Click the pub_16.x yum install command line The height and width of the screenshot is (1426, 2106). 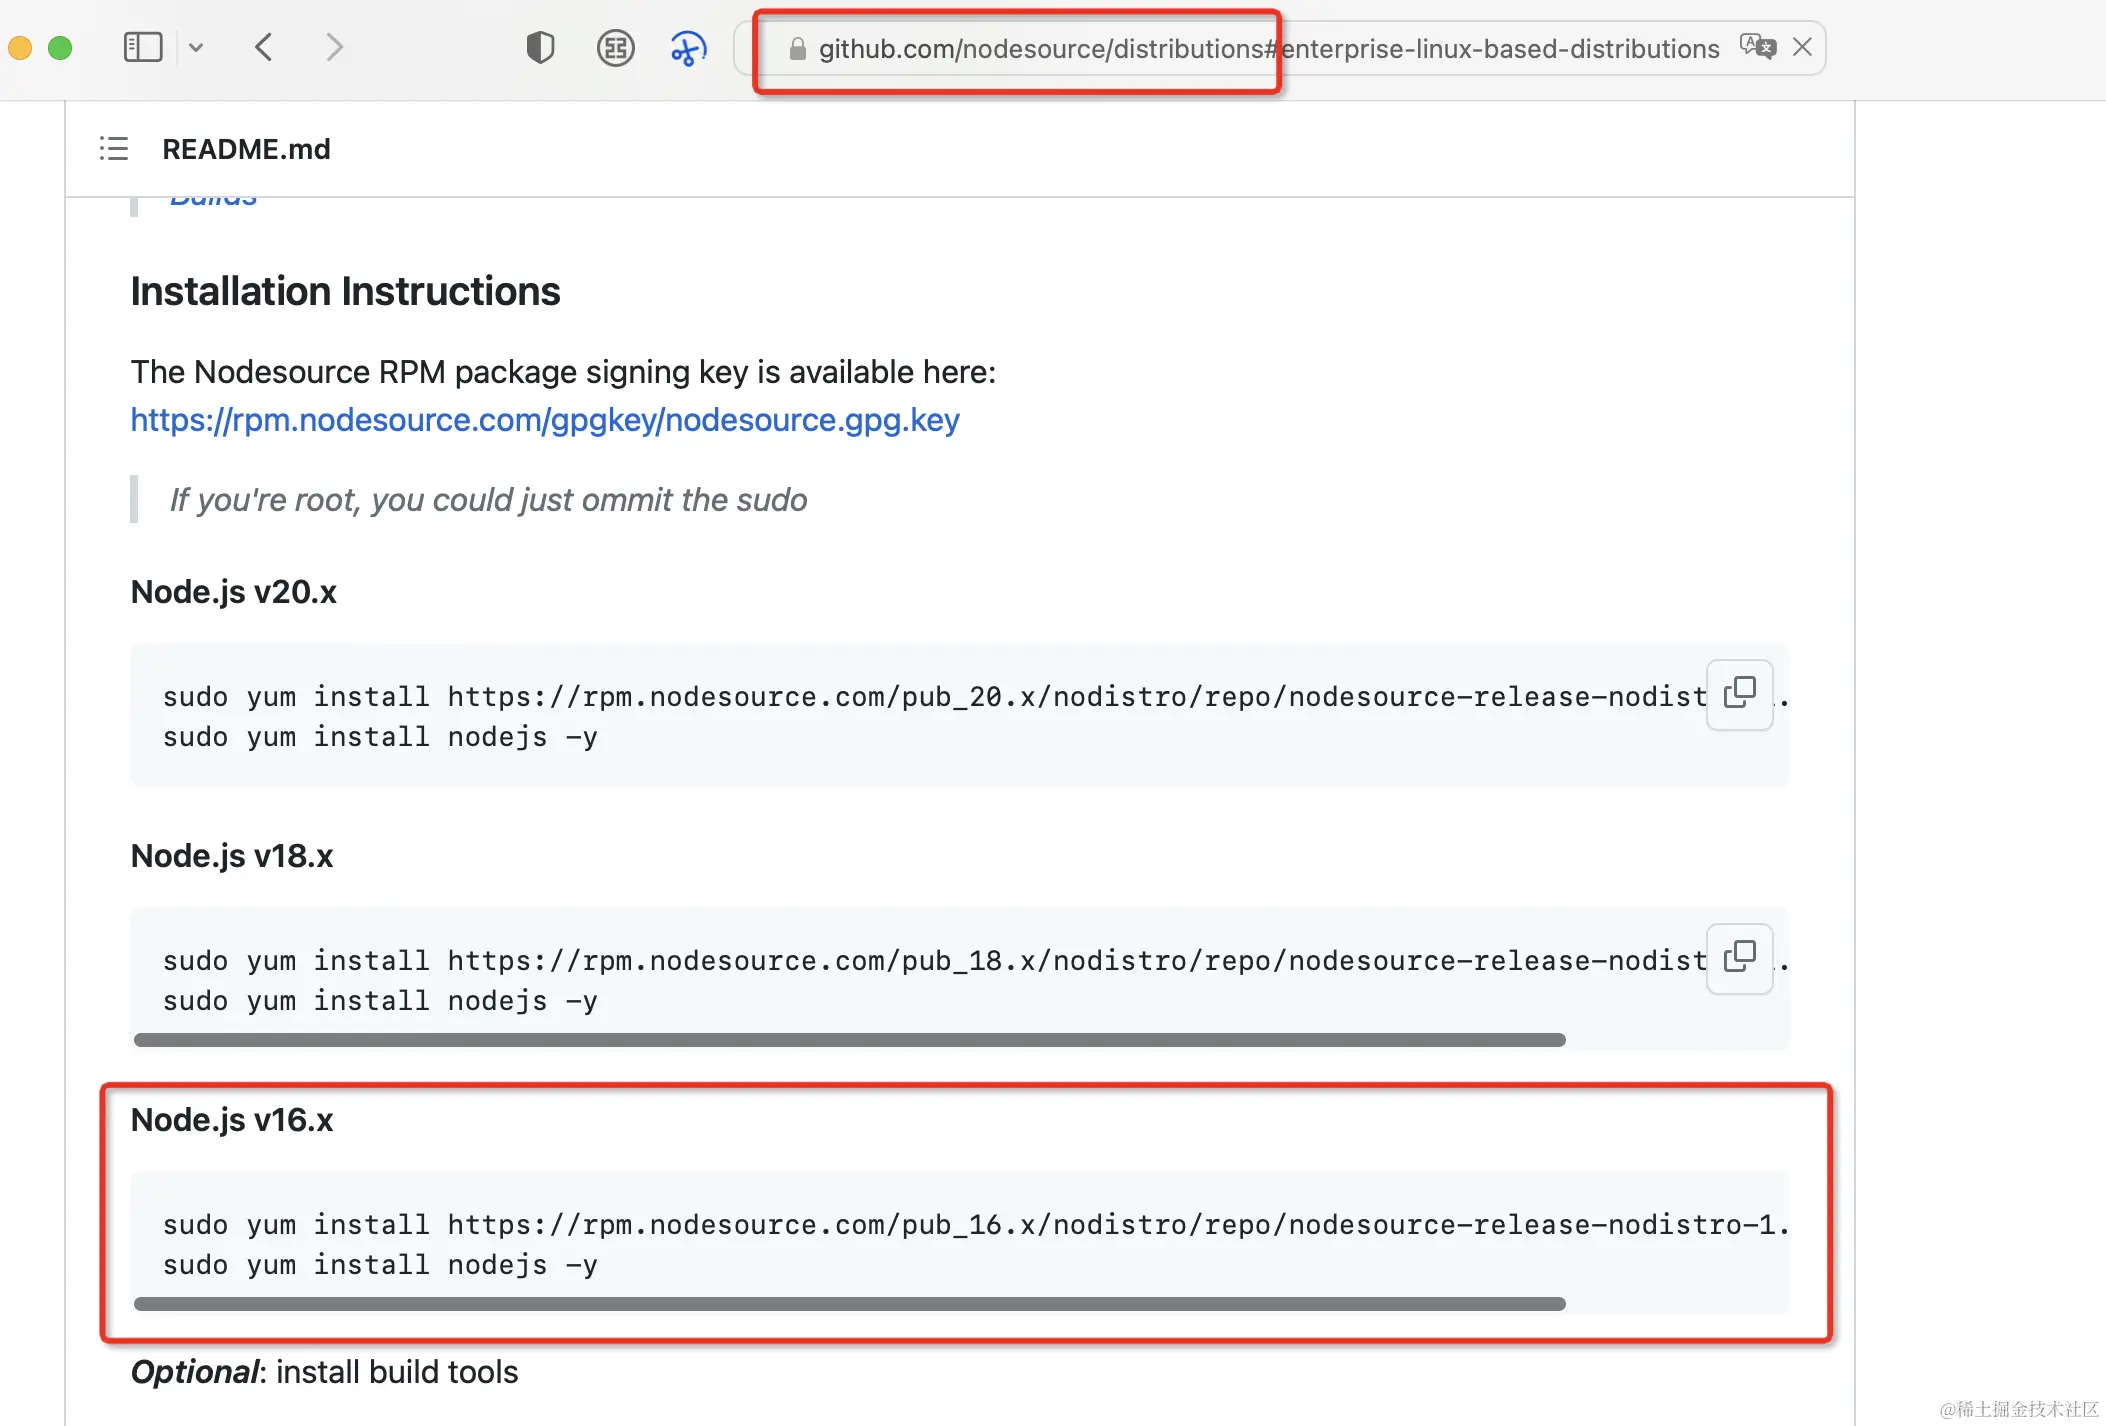976,1224
